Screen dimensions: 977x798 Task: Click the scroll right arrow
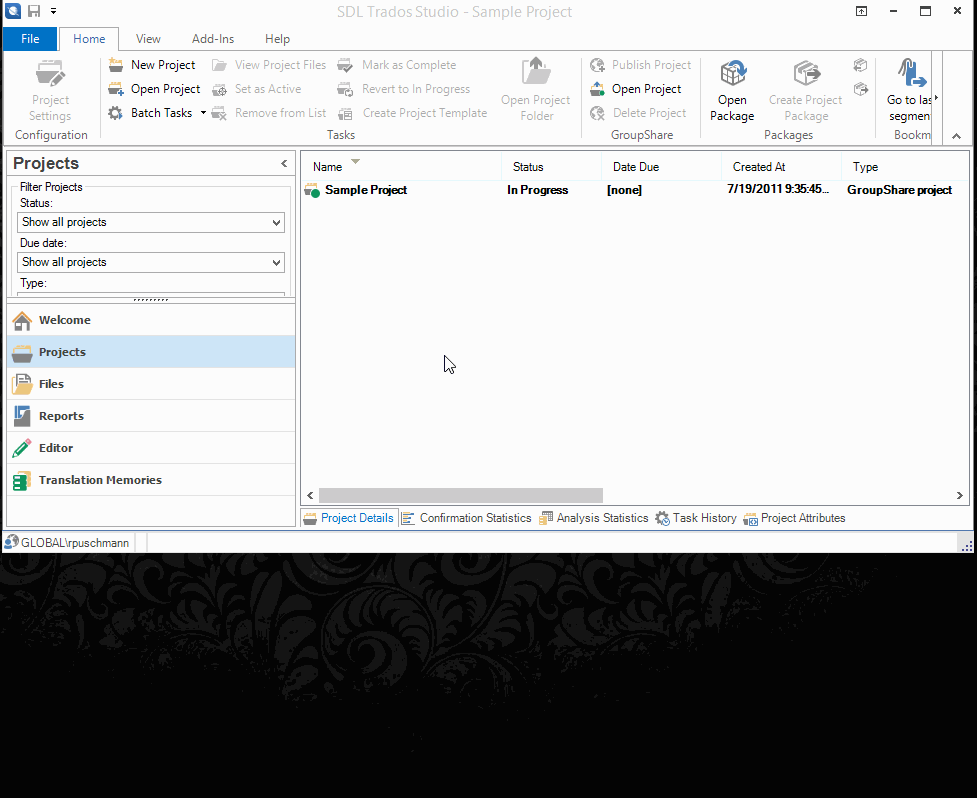pyautogui.click(x=960, y=495)
